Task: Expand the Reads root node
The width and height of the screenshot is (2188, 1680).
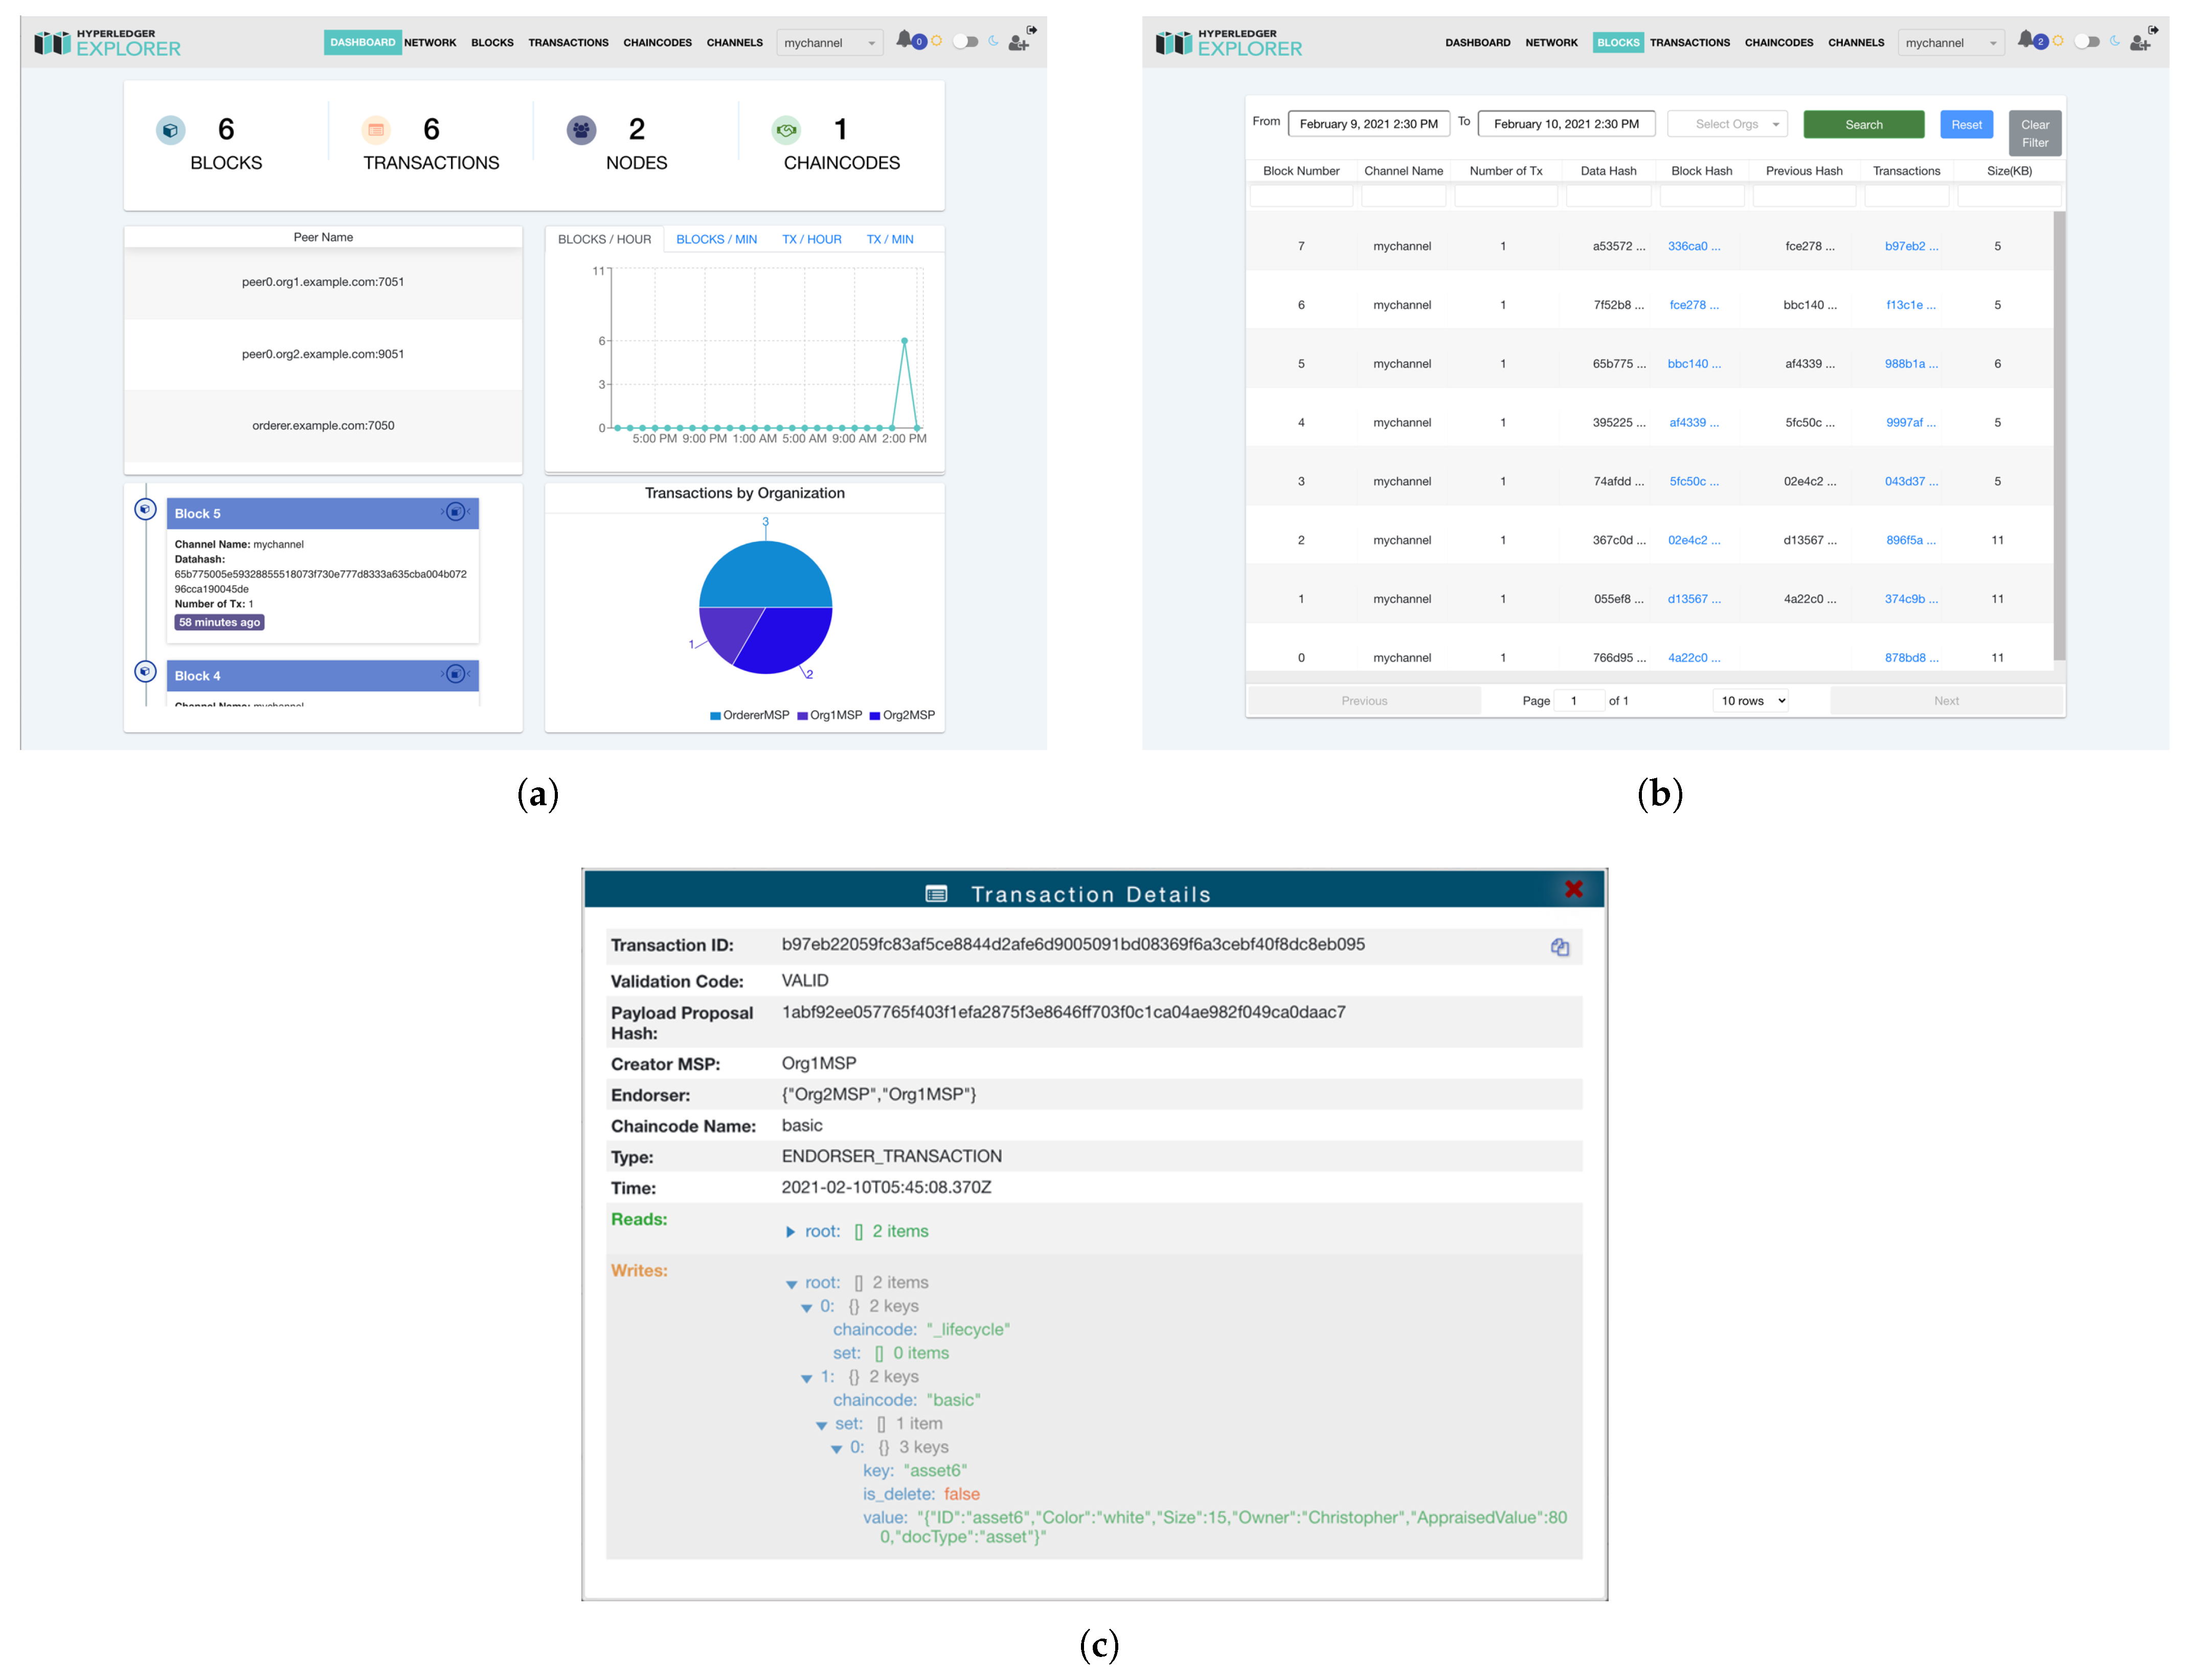Action: (x=790, y=1232)
